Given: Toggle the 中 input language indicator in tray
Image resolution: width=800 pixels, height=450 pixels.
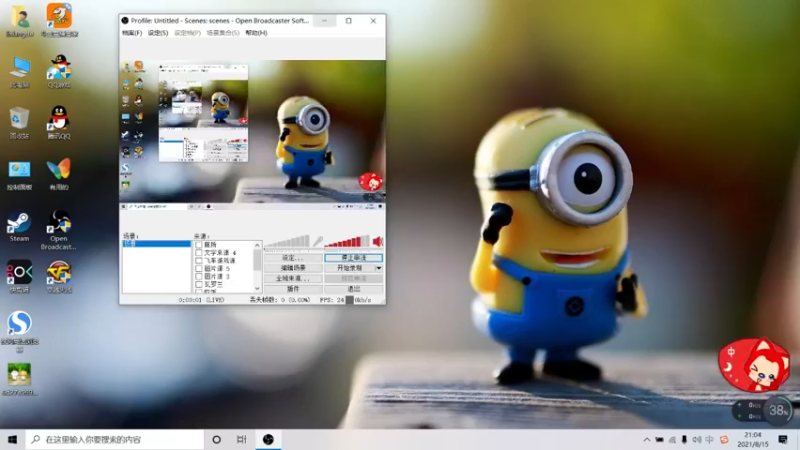Looking at the screenshot, I should (x=710, y=439).
